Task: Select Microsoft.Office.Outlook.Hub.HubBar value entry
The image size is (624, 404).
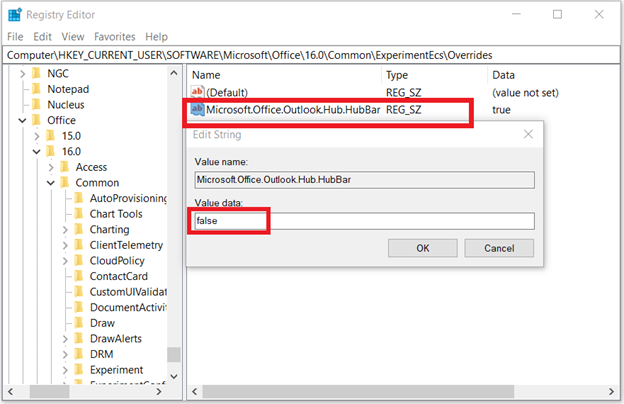Action: 293,110
